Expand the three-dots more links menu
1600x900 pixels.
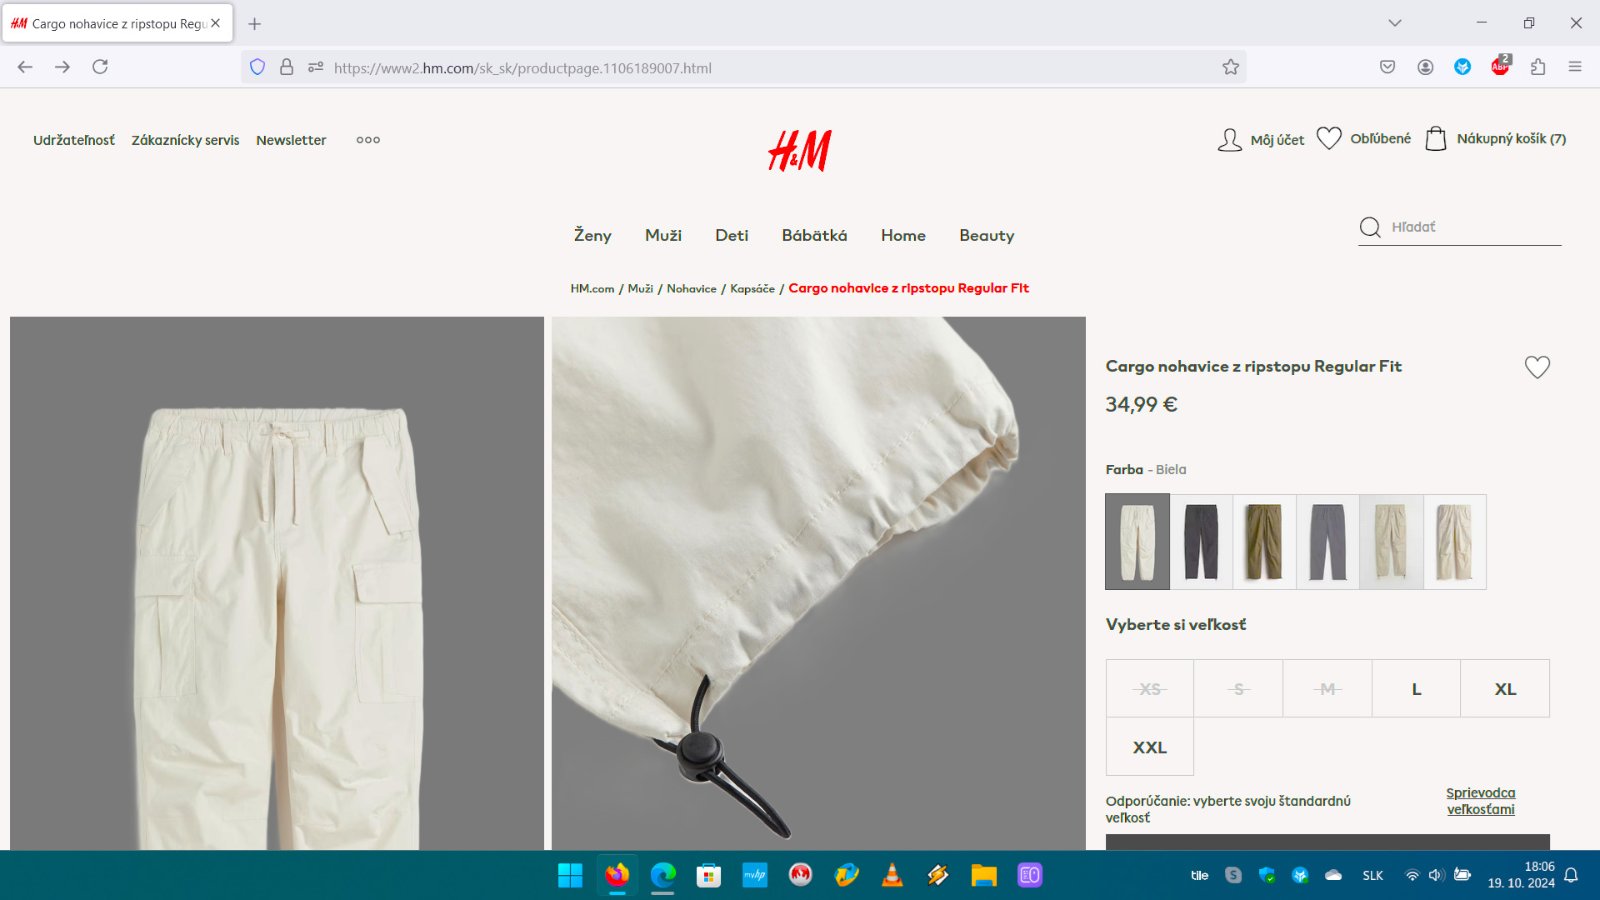[368, 140]
